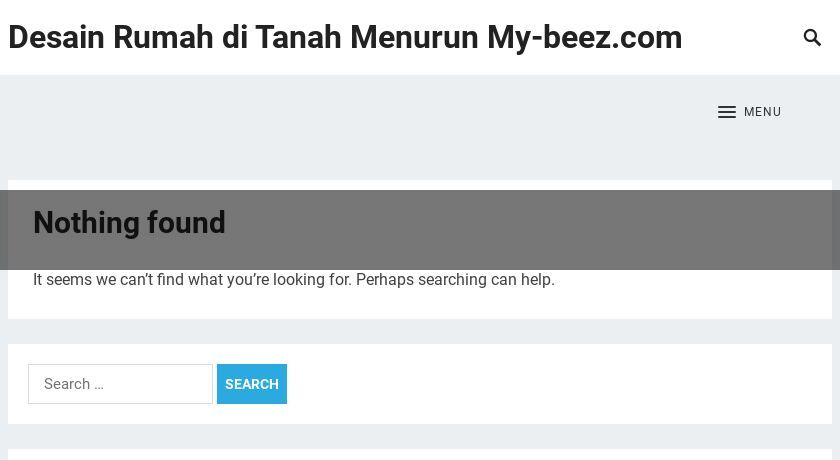Click the word "Desain" in the title

coord(56,37)
